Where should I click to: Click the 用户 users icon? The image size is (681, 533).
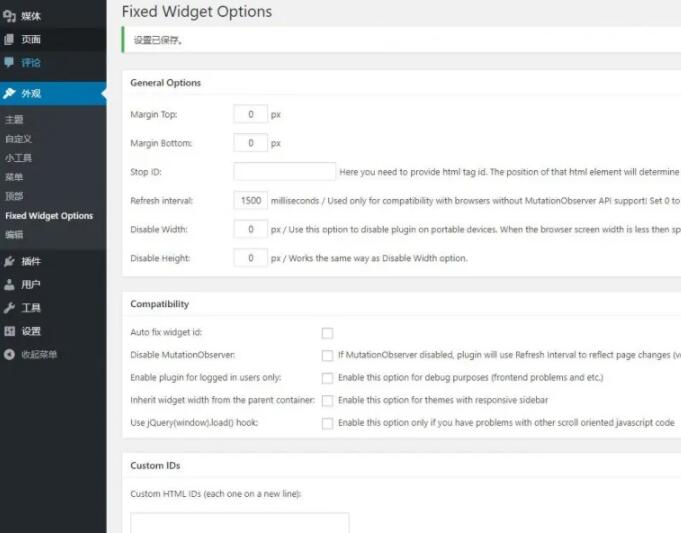coord(9,285)
